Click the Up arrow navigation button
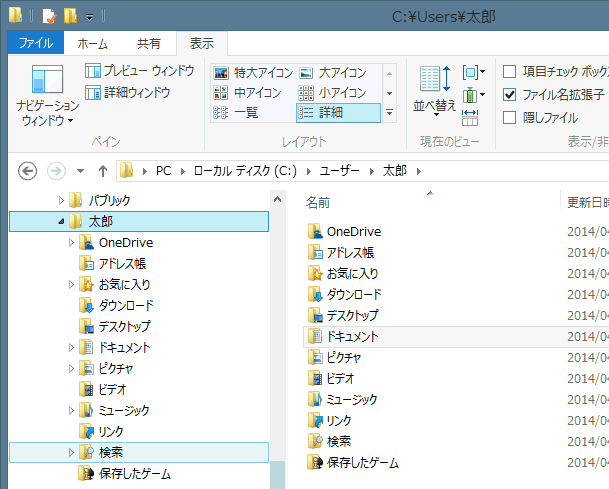Image resolution: width=609 pixels, height=489 pixels. coord(102,169)
